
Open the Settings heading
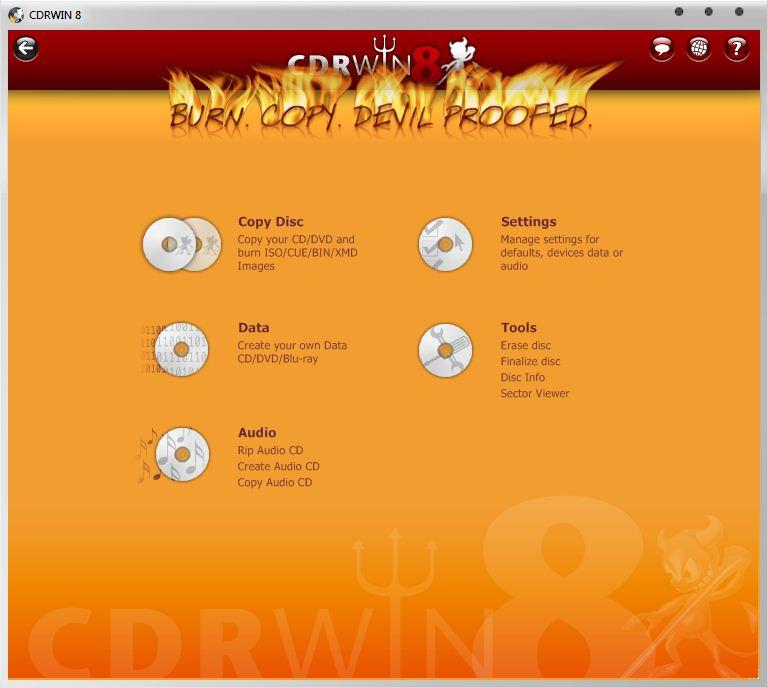pyautogui.click(x=528, y=222)
